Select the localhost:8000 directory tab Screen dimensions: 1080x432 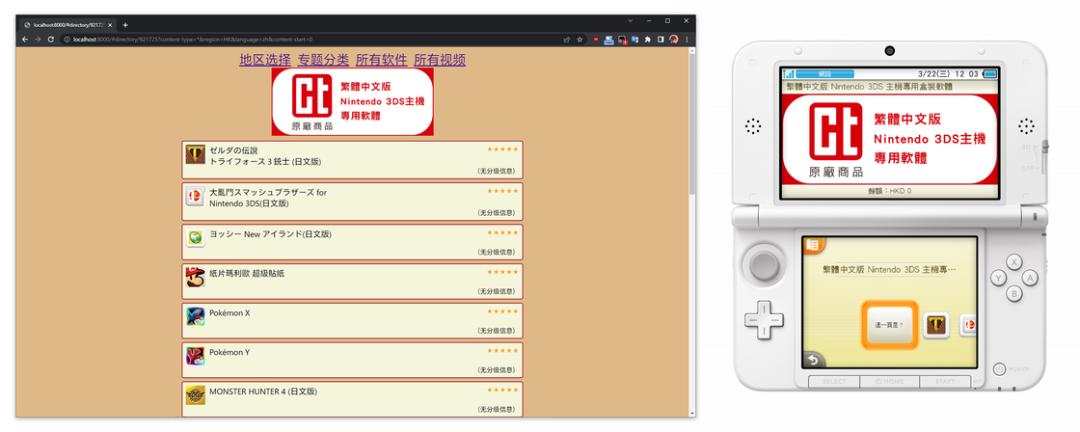click(x=68, y=25)
